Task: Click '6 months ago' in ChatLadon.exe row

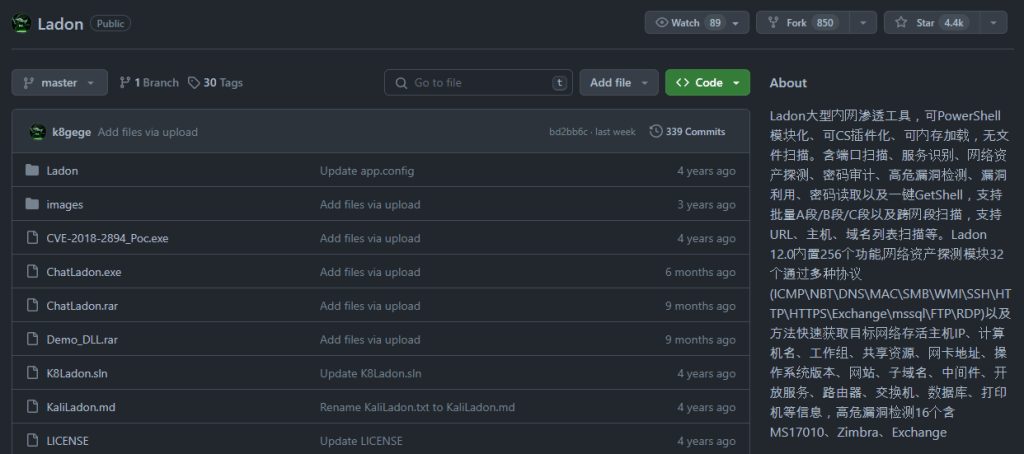Action: point(700,272)
